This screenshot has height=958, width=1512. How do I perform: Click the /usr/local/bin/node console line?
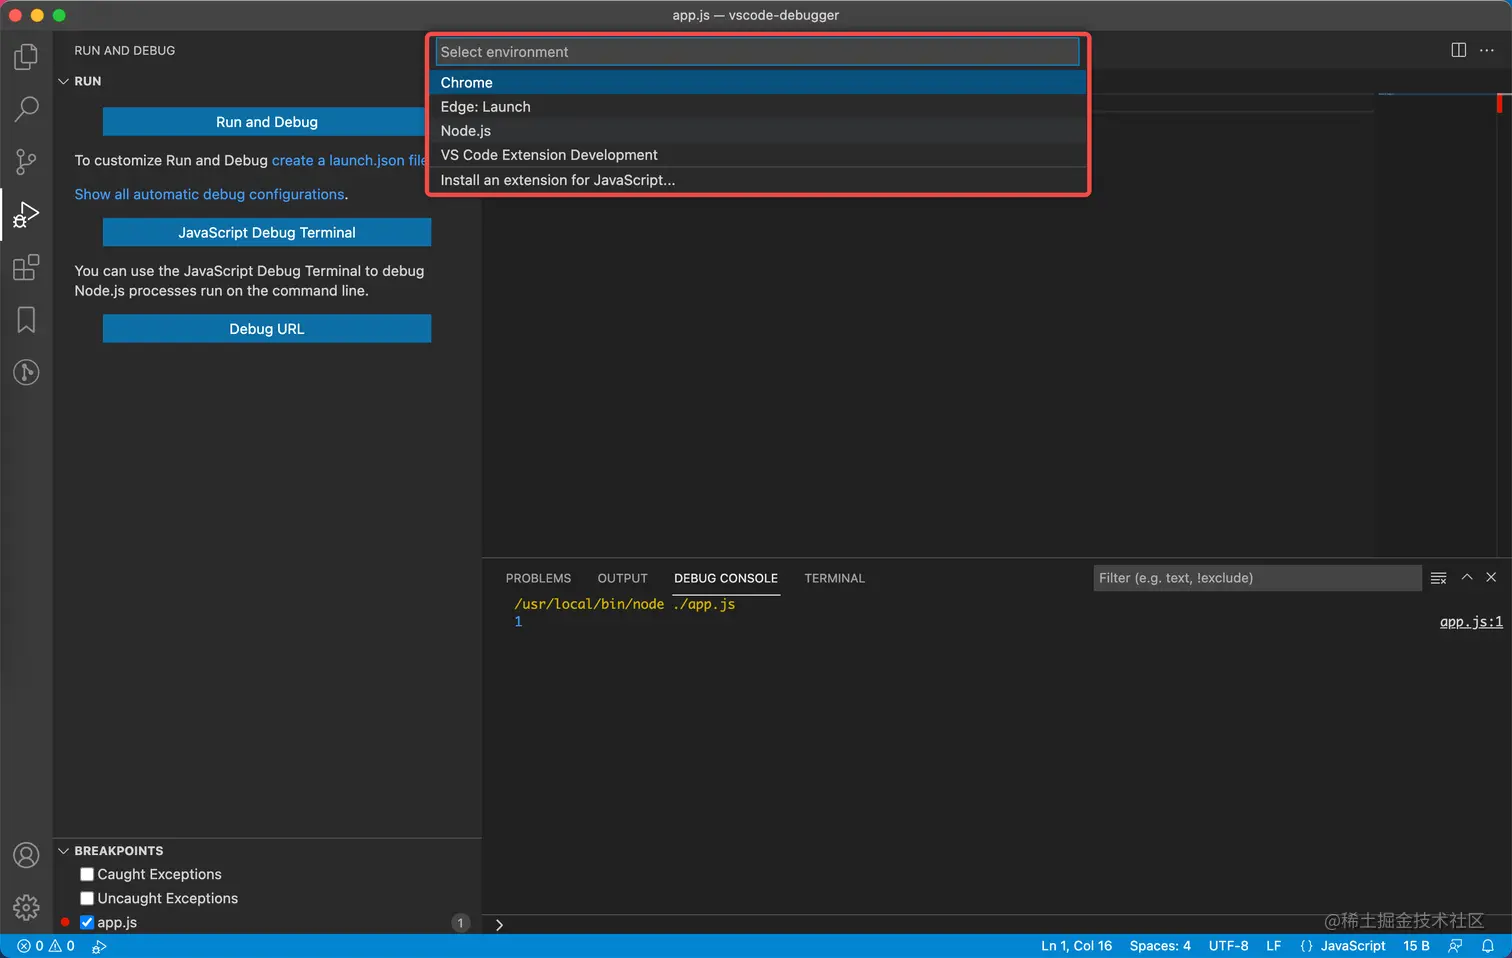tap(624, 604)
